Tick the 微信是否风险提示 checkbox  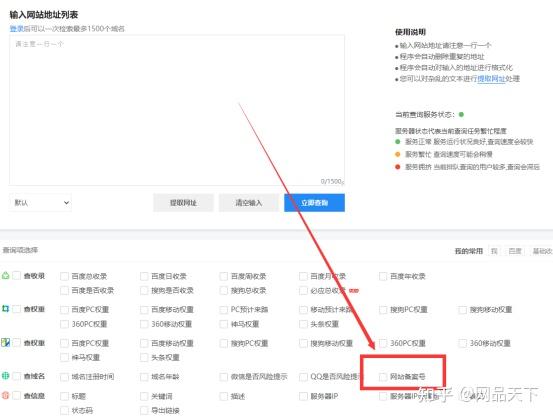tap(224, 377)
